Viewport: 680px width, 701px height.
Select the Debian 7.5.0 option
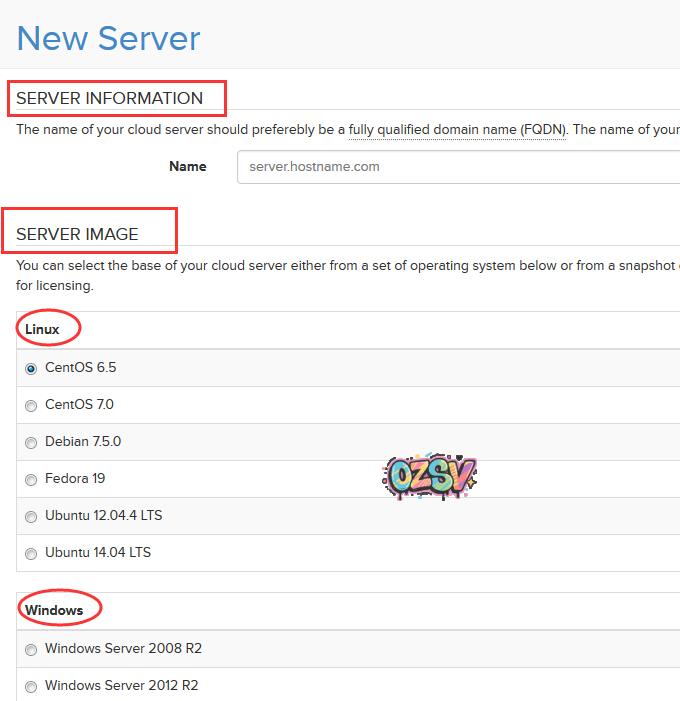(31, 442)
